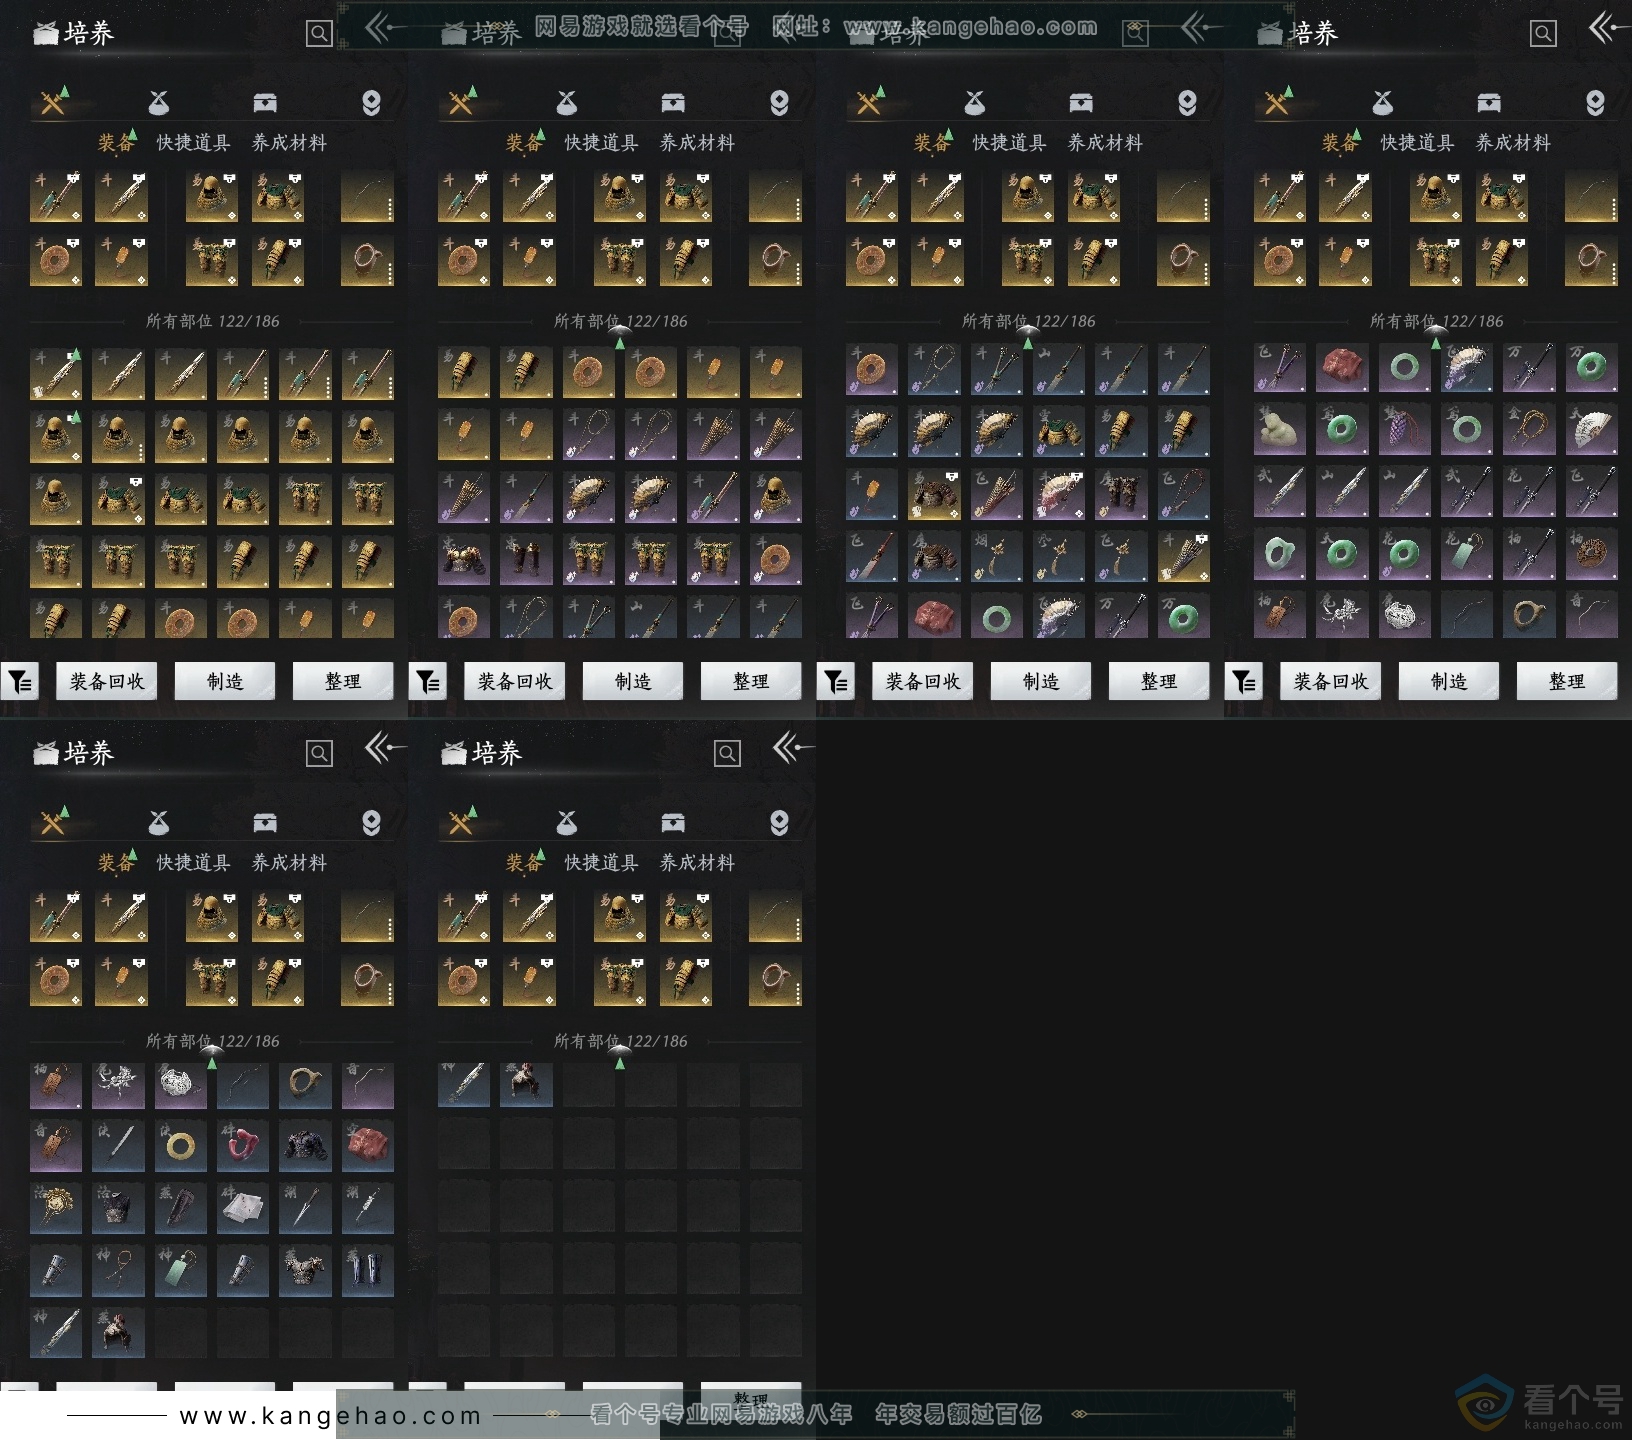Collapse the top-right panel with the double arrow
Viewport: 1632px width, 1440px height.
1608,28
